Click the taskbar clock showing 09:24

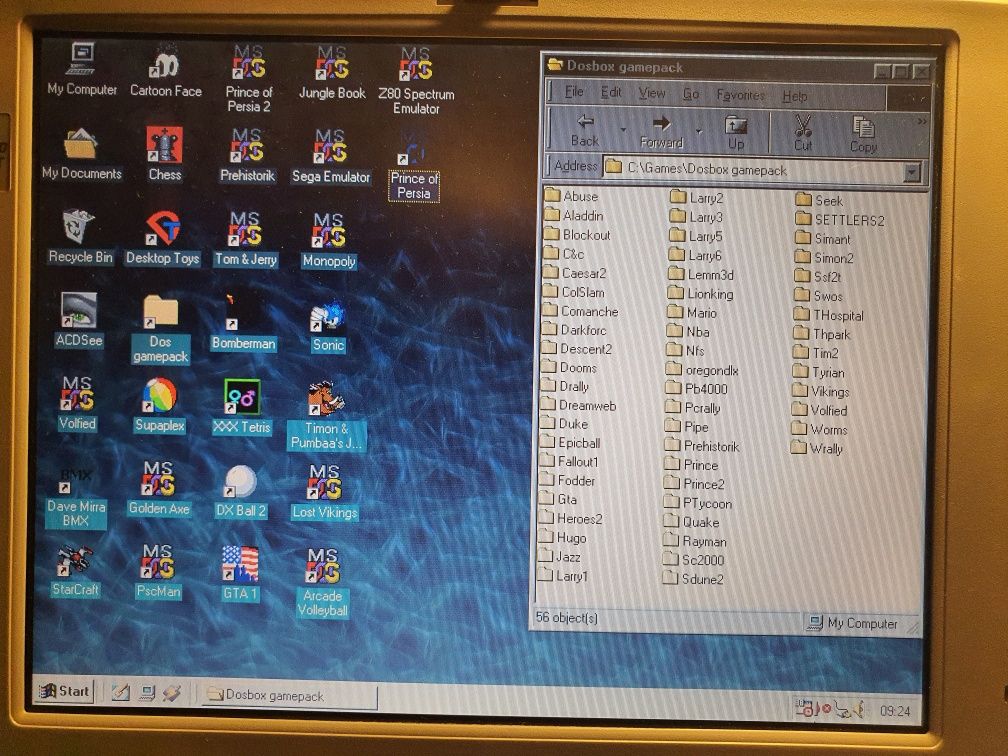click(x=894, y=711)
